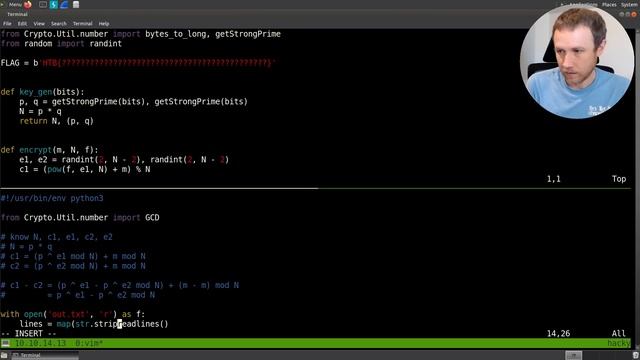Image resolution: width=640 pixels, height=360 pixels.
Task: Open the Places menu in the top panel
Action: tap(609, 4)
